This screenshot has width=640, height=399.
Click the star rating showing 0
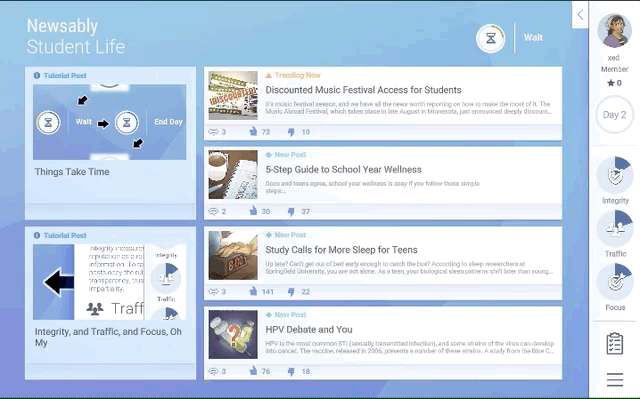point(614,83)
